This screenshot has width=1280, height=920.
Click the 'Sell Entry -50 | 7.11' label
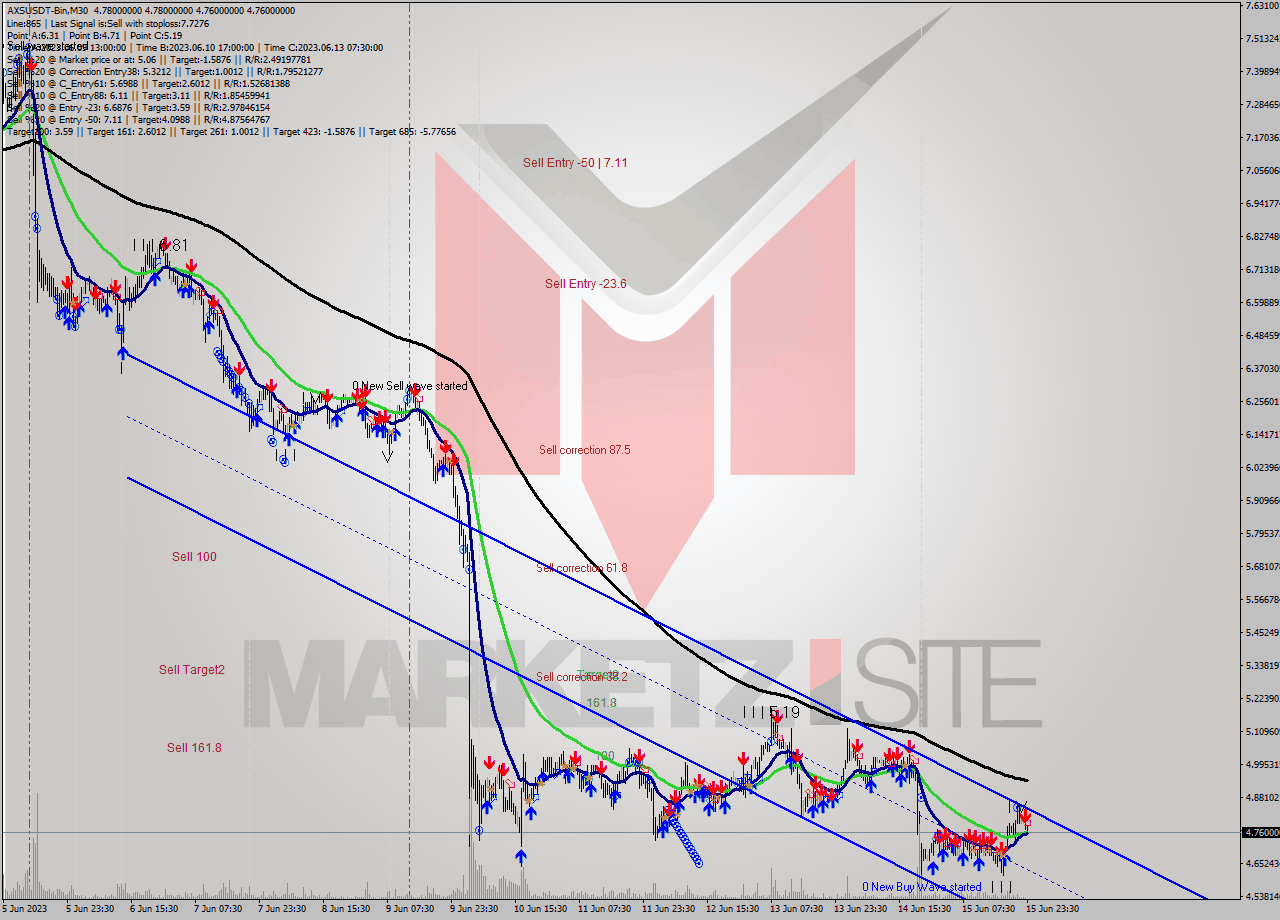click(x=575, y=162)
